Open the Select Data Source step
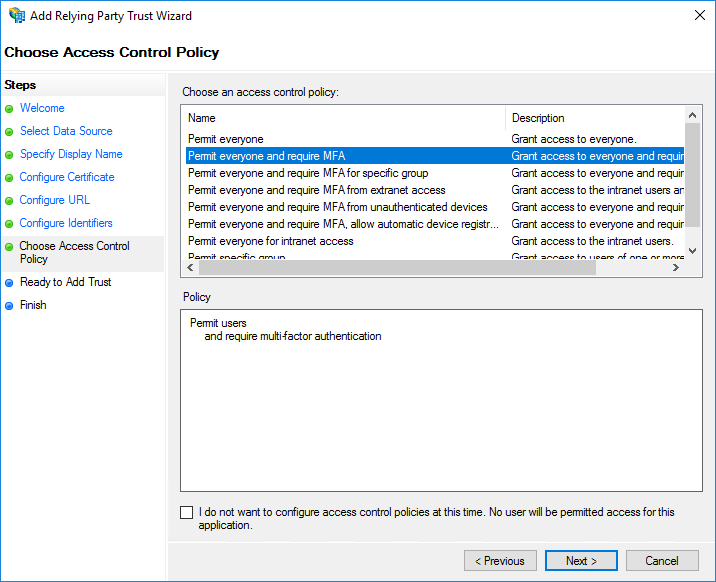The image size is (716, 582). [66, 131]
